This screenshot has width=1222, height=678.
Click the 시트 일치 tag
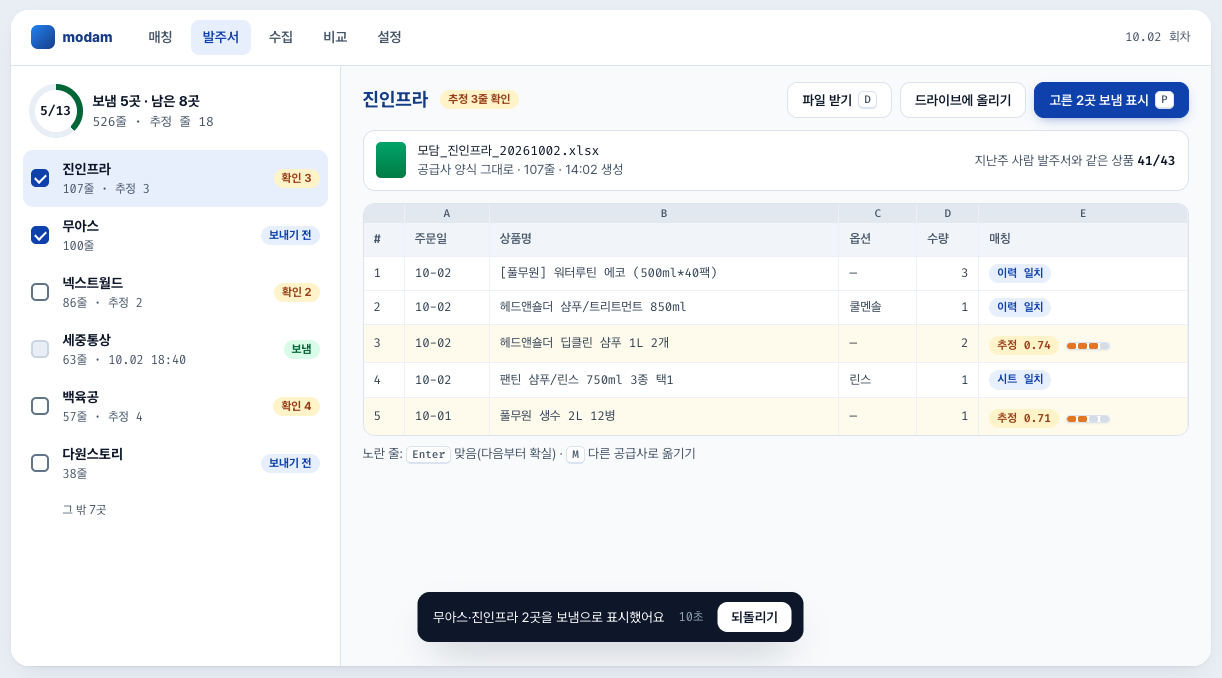(1020, 379)
